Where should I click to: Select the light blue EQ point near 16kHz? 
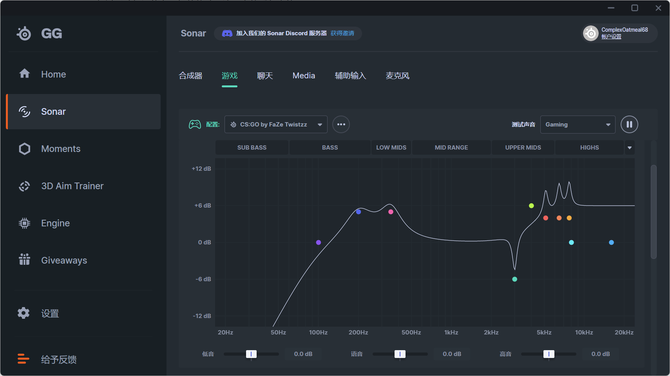coord(611,242)
